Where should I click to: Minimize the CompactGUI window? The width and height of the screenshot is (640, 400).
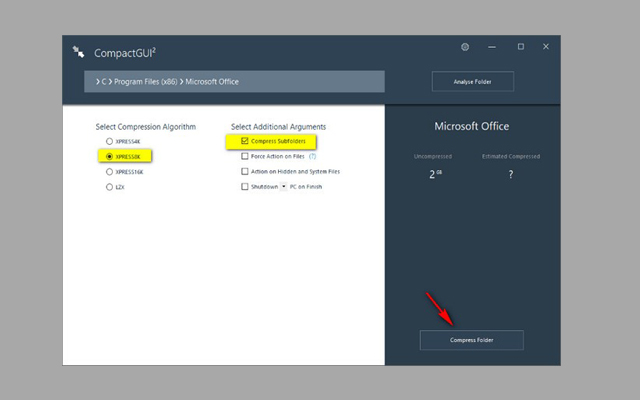pyautogui.click(x=494, y=47)
